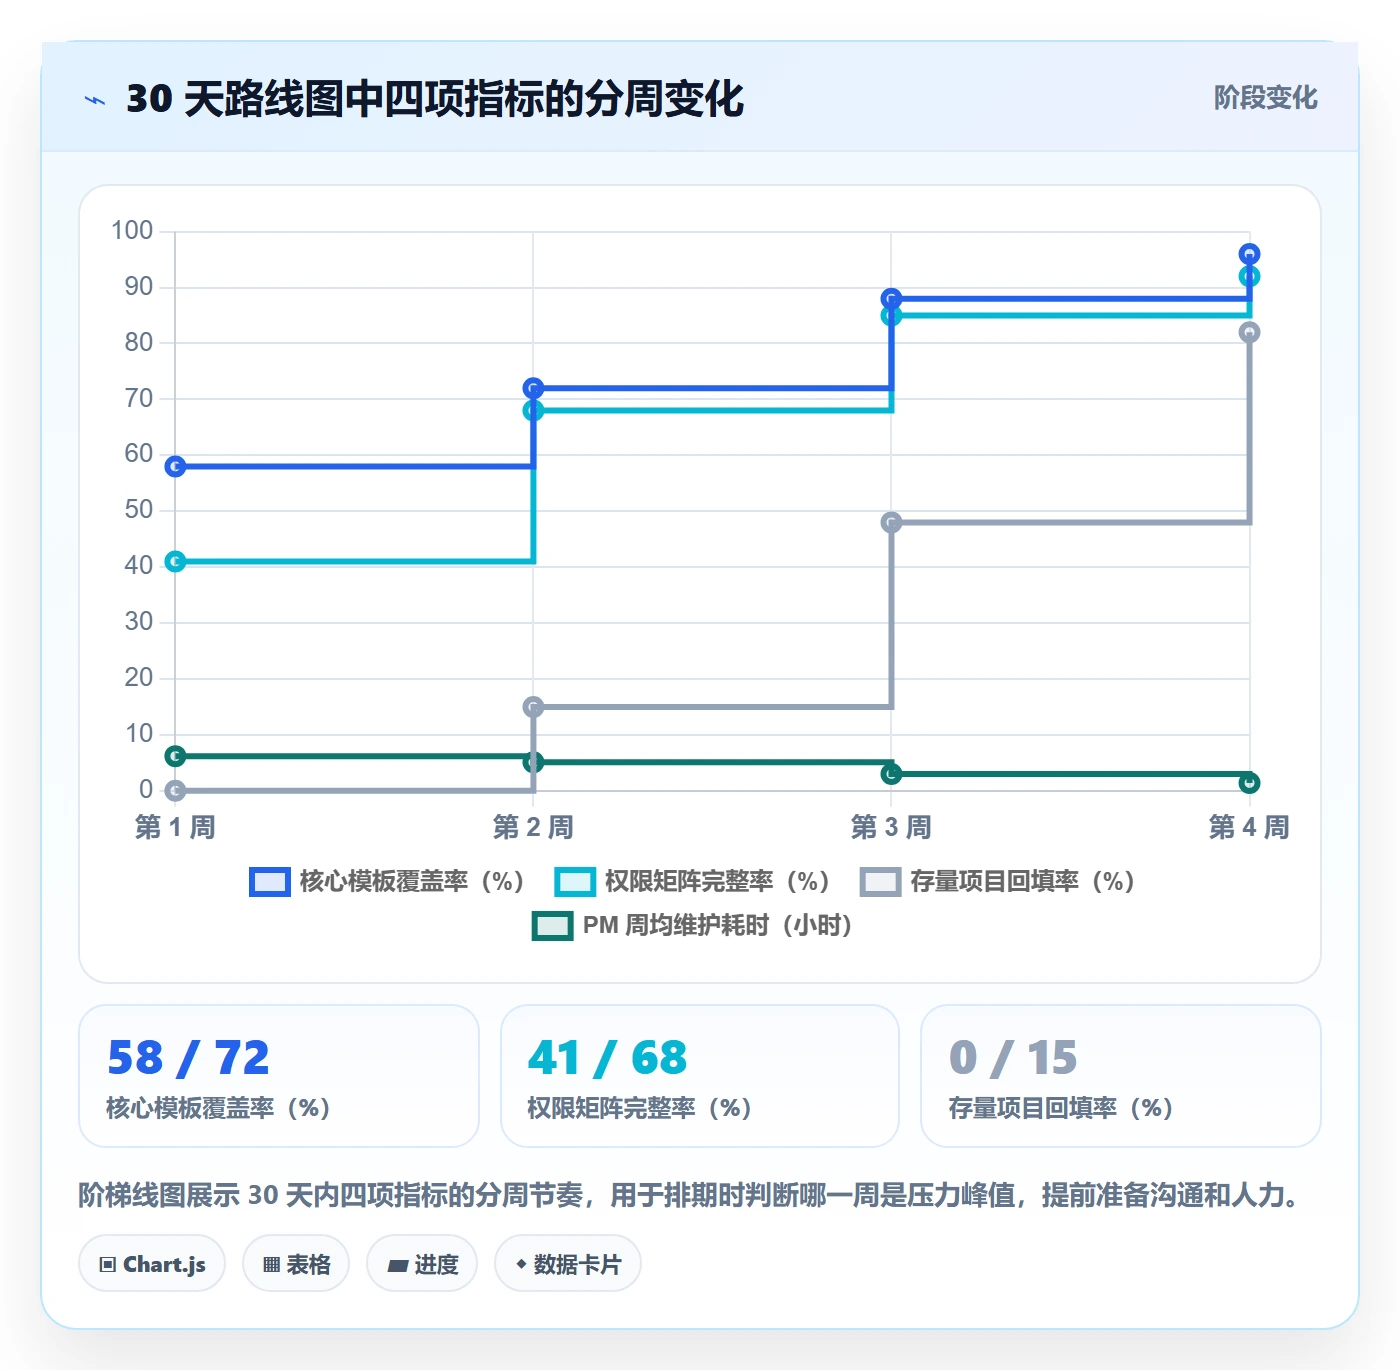Hide the PM 周均维护耗时（小时）series via its legend label
This screenshot has height=1370, width=1400.
pos(717,925)
